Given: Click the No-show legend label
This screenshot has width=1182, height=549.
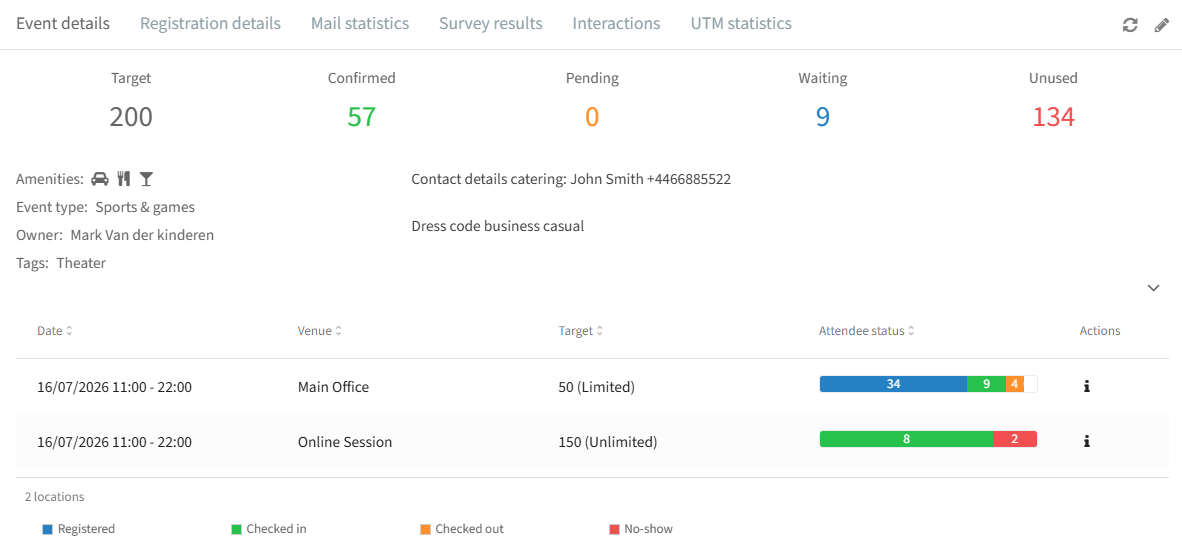Looking at the screenshot, I should point(648,529).
